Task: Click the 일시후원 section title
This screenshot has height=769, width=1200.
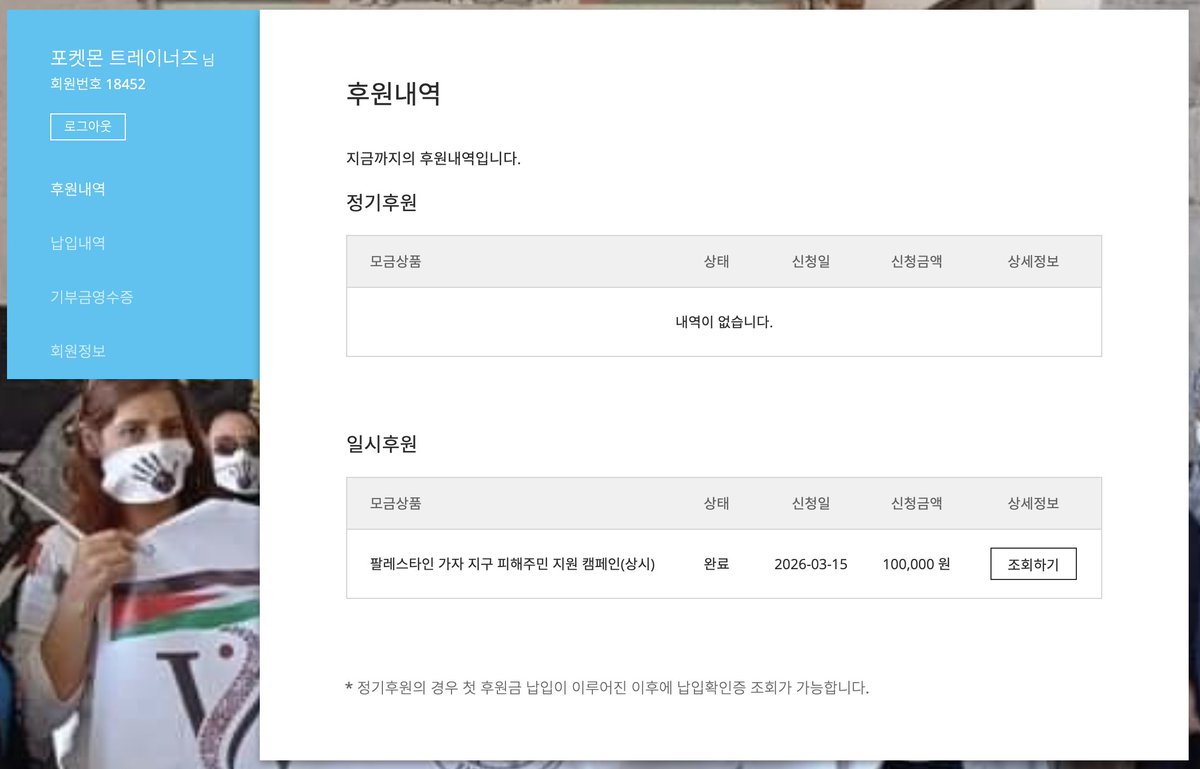Action: [378, 443]
